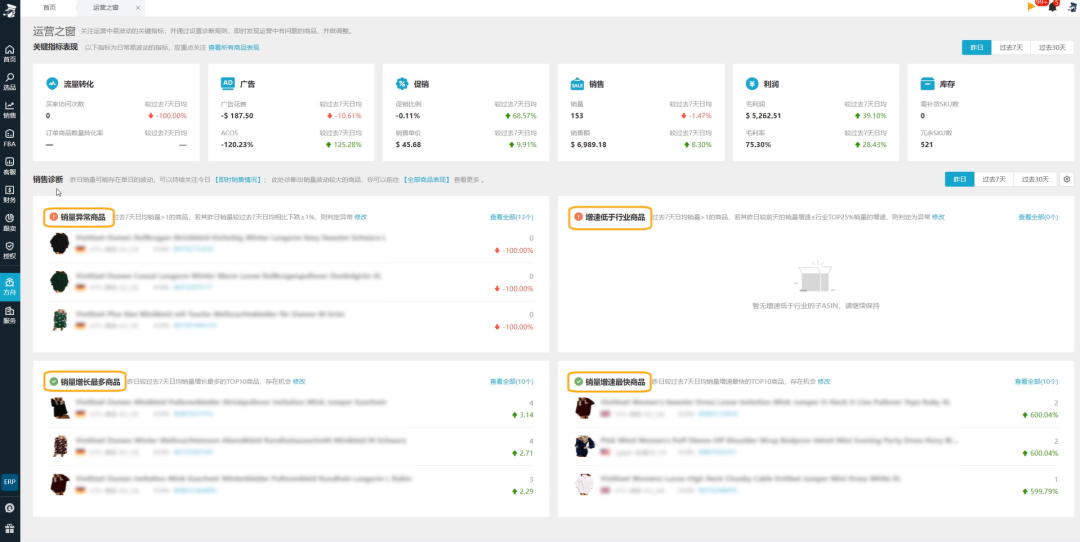Click the green check icon beside 销量增速最快商品
Viewport: 1080px width, 542px height.
(x=579, y=381)
